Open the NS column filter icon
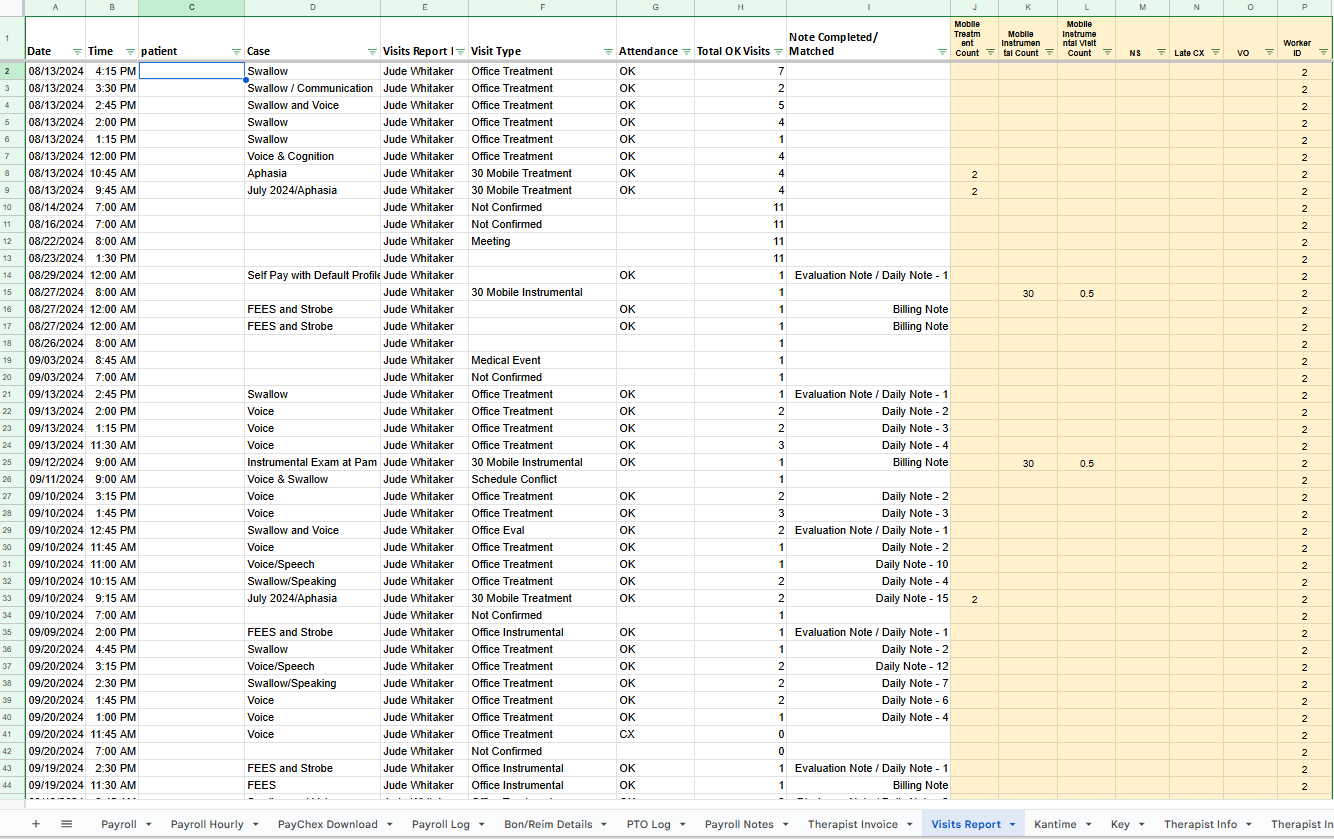1334x839 pixels. click(x=1160, y=53)
